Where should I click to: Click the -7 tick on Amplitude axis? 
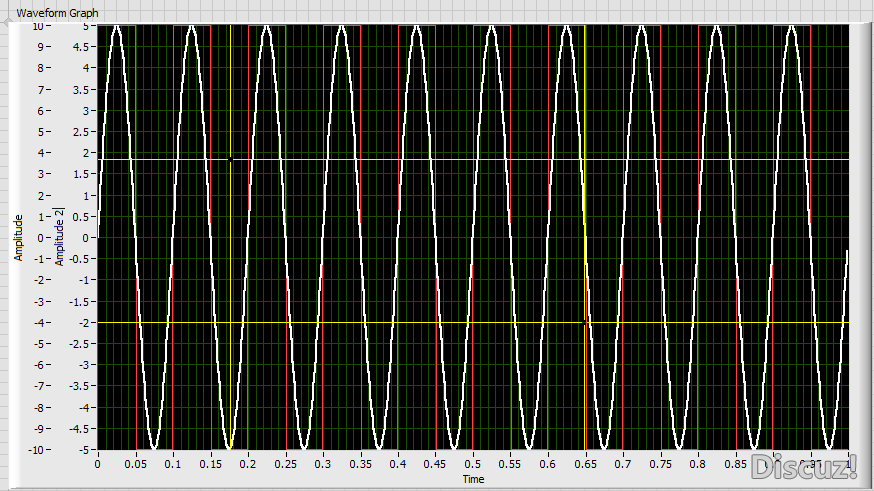click(38, 386)
